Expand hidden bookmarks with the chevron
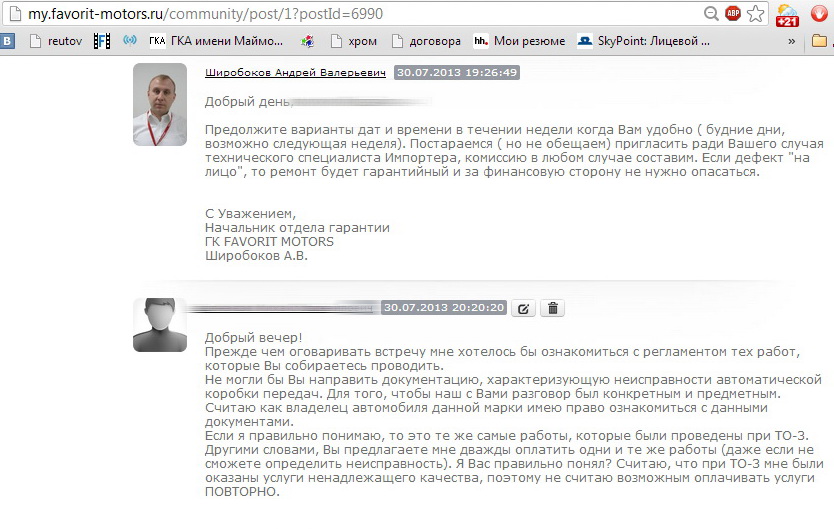Image resolution: width=834 pixels, height=529 pixels. coord(791,41)
